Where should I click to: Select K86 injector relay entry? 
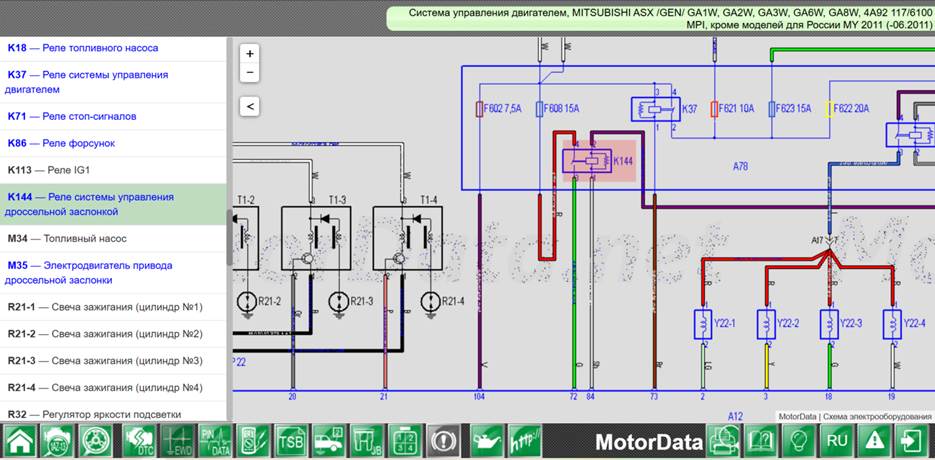coord(113,143)
